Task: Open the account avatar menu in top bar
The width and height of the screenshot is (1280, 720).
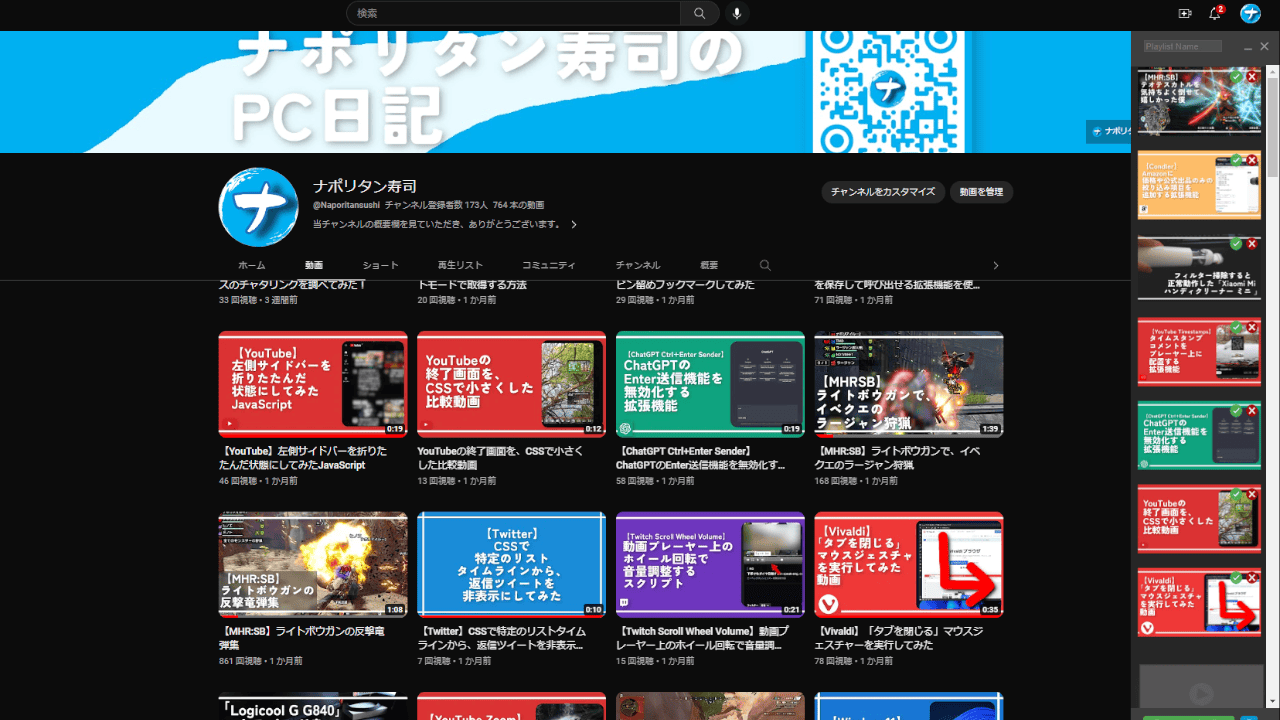Action: (x=1250, y=13)
